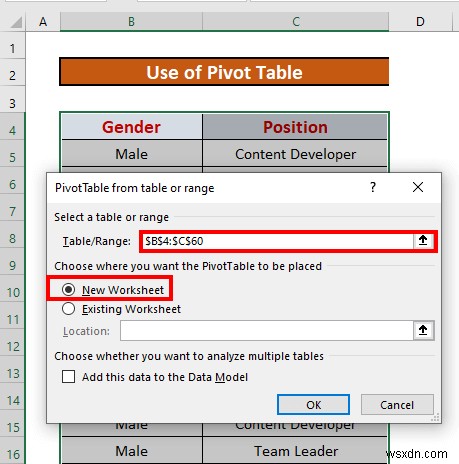459x464 pixels.
Task: Click the Position header cell
Action: pos(295,127)
